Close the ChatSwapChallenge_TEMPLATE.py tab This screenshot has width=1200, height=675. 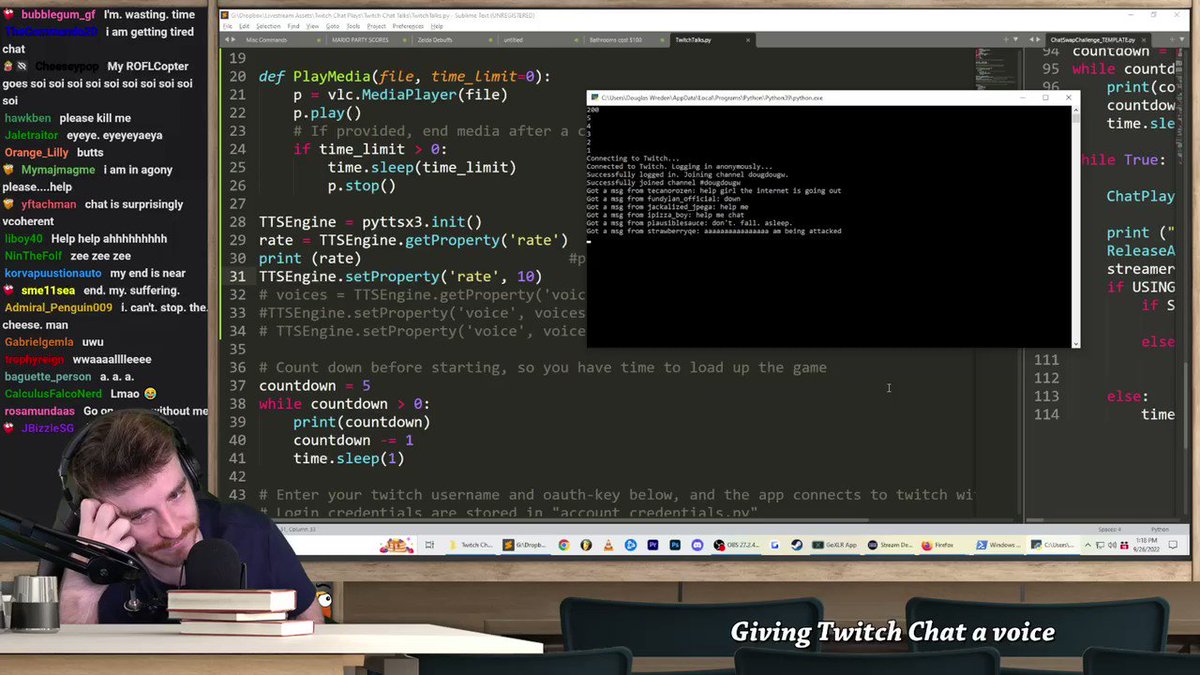tap(1143, 40)
